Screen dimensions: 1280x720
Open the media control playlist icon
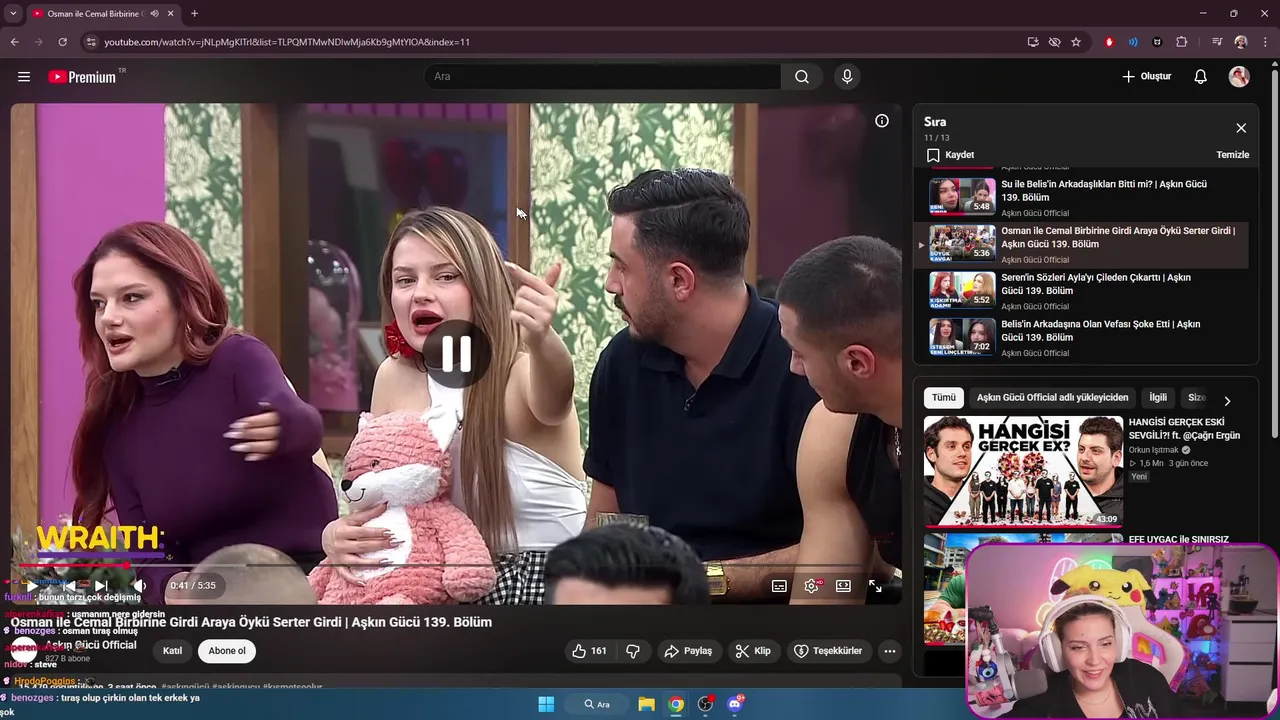tap(1217, 42)
